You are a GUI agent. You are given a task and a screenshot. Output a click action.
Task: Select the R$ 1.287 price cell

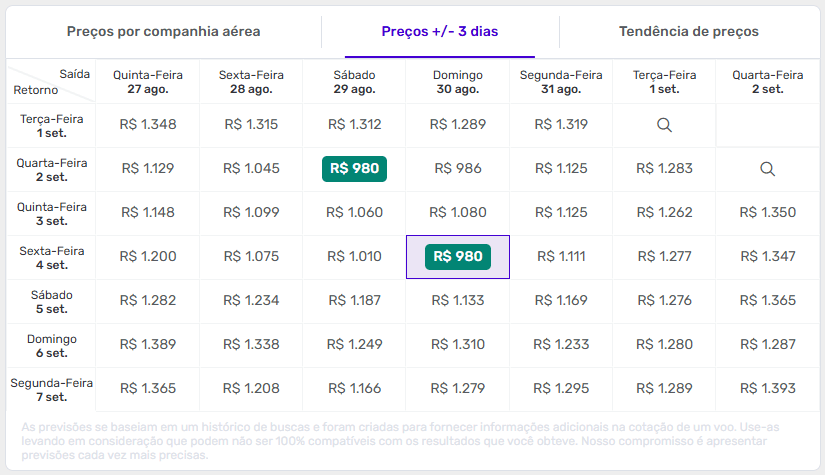[767, 344]
